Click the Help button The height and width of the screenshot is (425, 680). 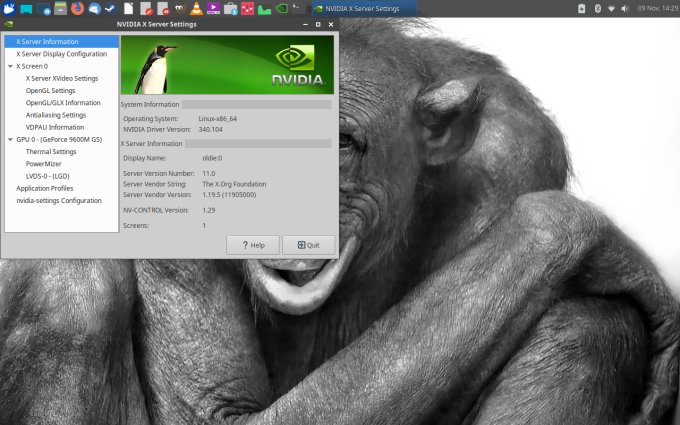point(253,245)
